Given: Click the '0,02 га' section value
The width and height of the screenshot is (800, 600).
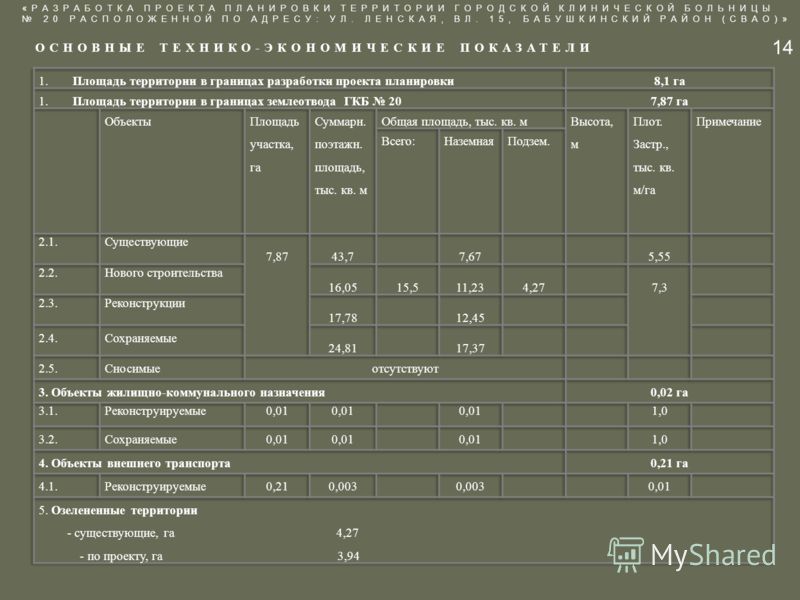Looking at the screenshot, I should 669,393.
